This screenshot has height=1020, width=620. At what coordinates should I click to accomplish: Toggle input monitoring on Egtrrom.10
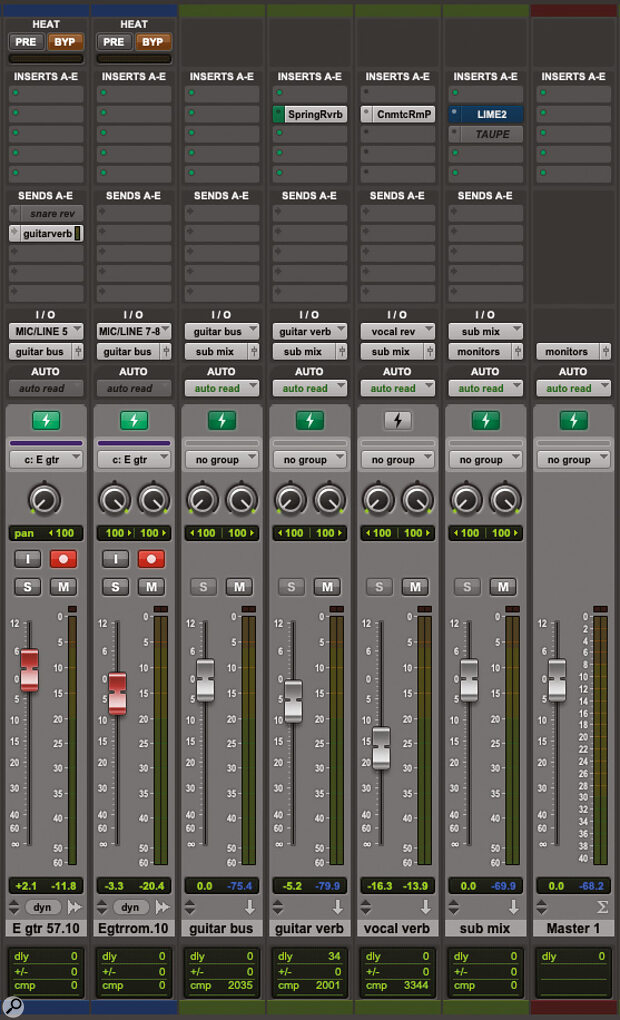116,559
